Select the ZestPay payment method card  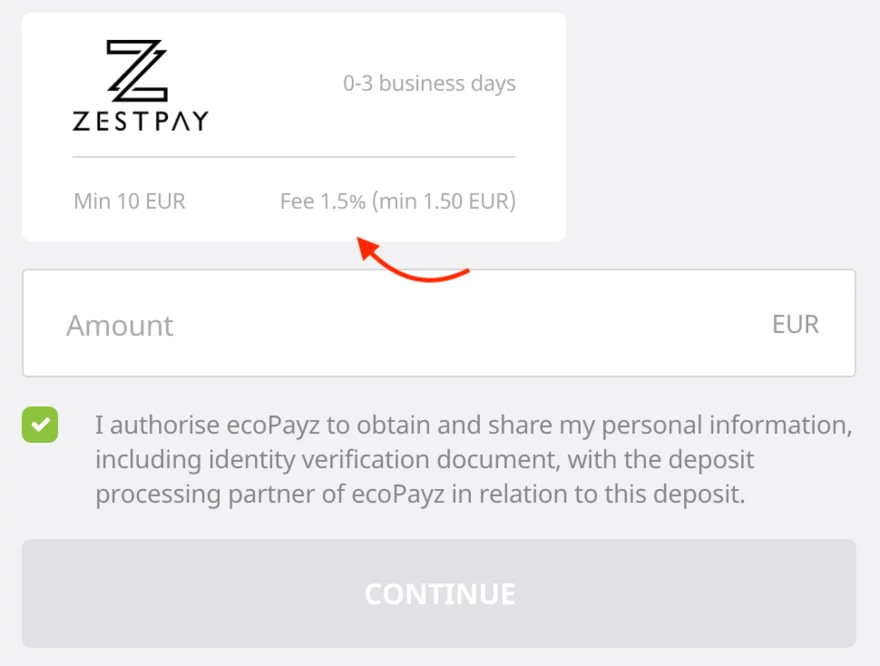(292, 125)
